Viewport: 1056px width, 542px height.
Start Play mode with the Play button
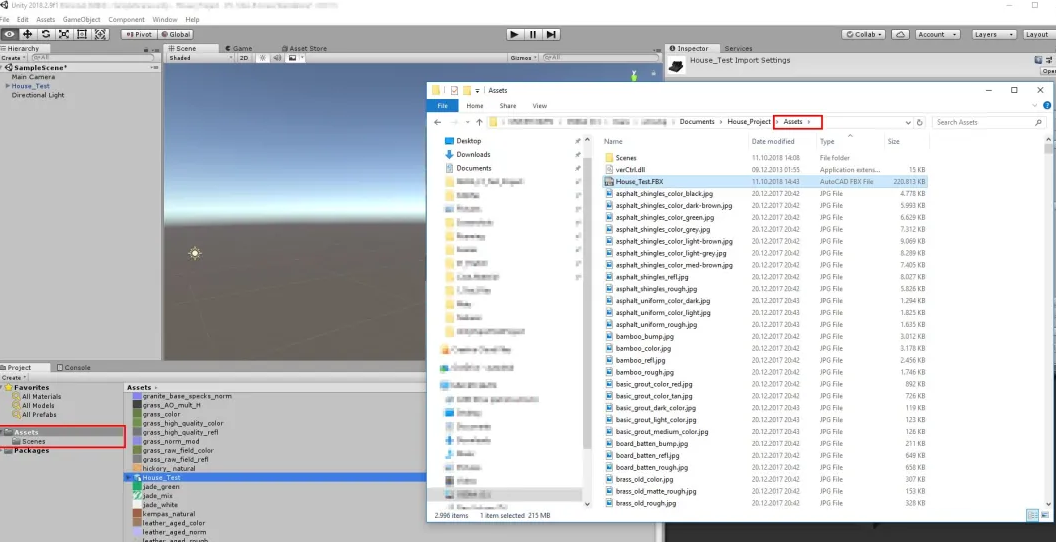tap(515, 34)
